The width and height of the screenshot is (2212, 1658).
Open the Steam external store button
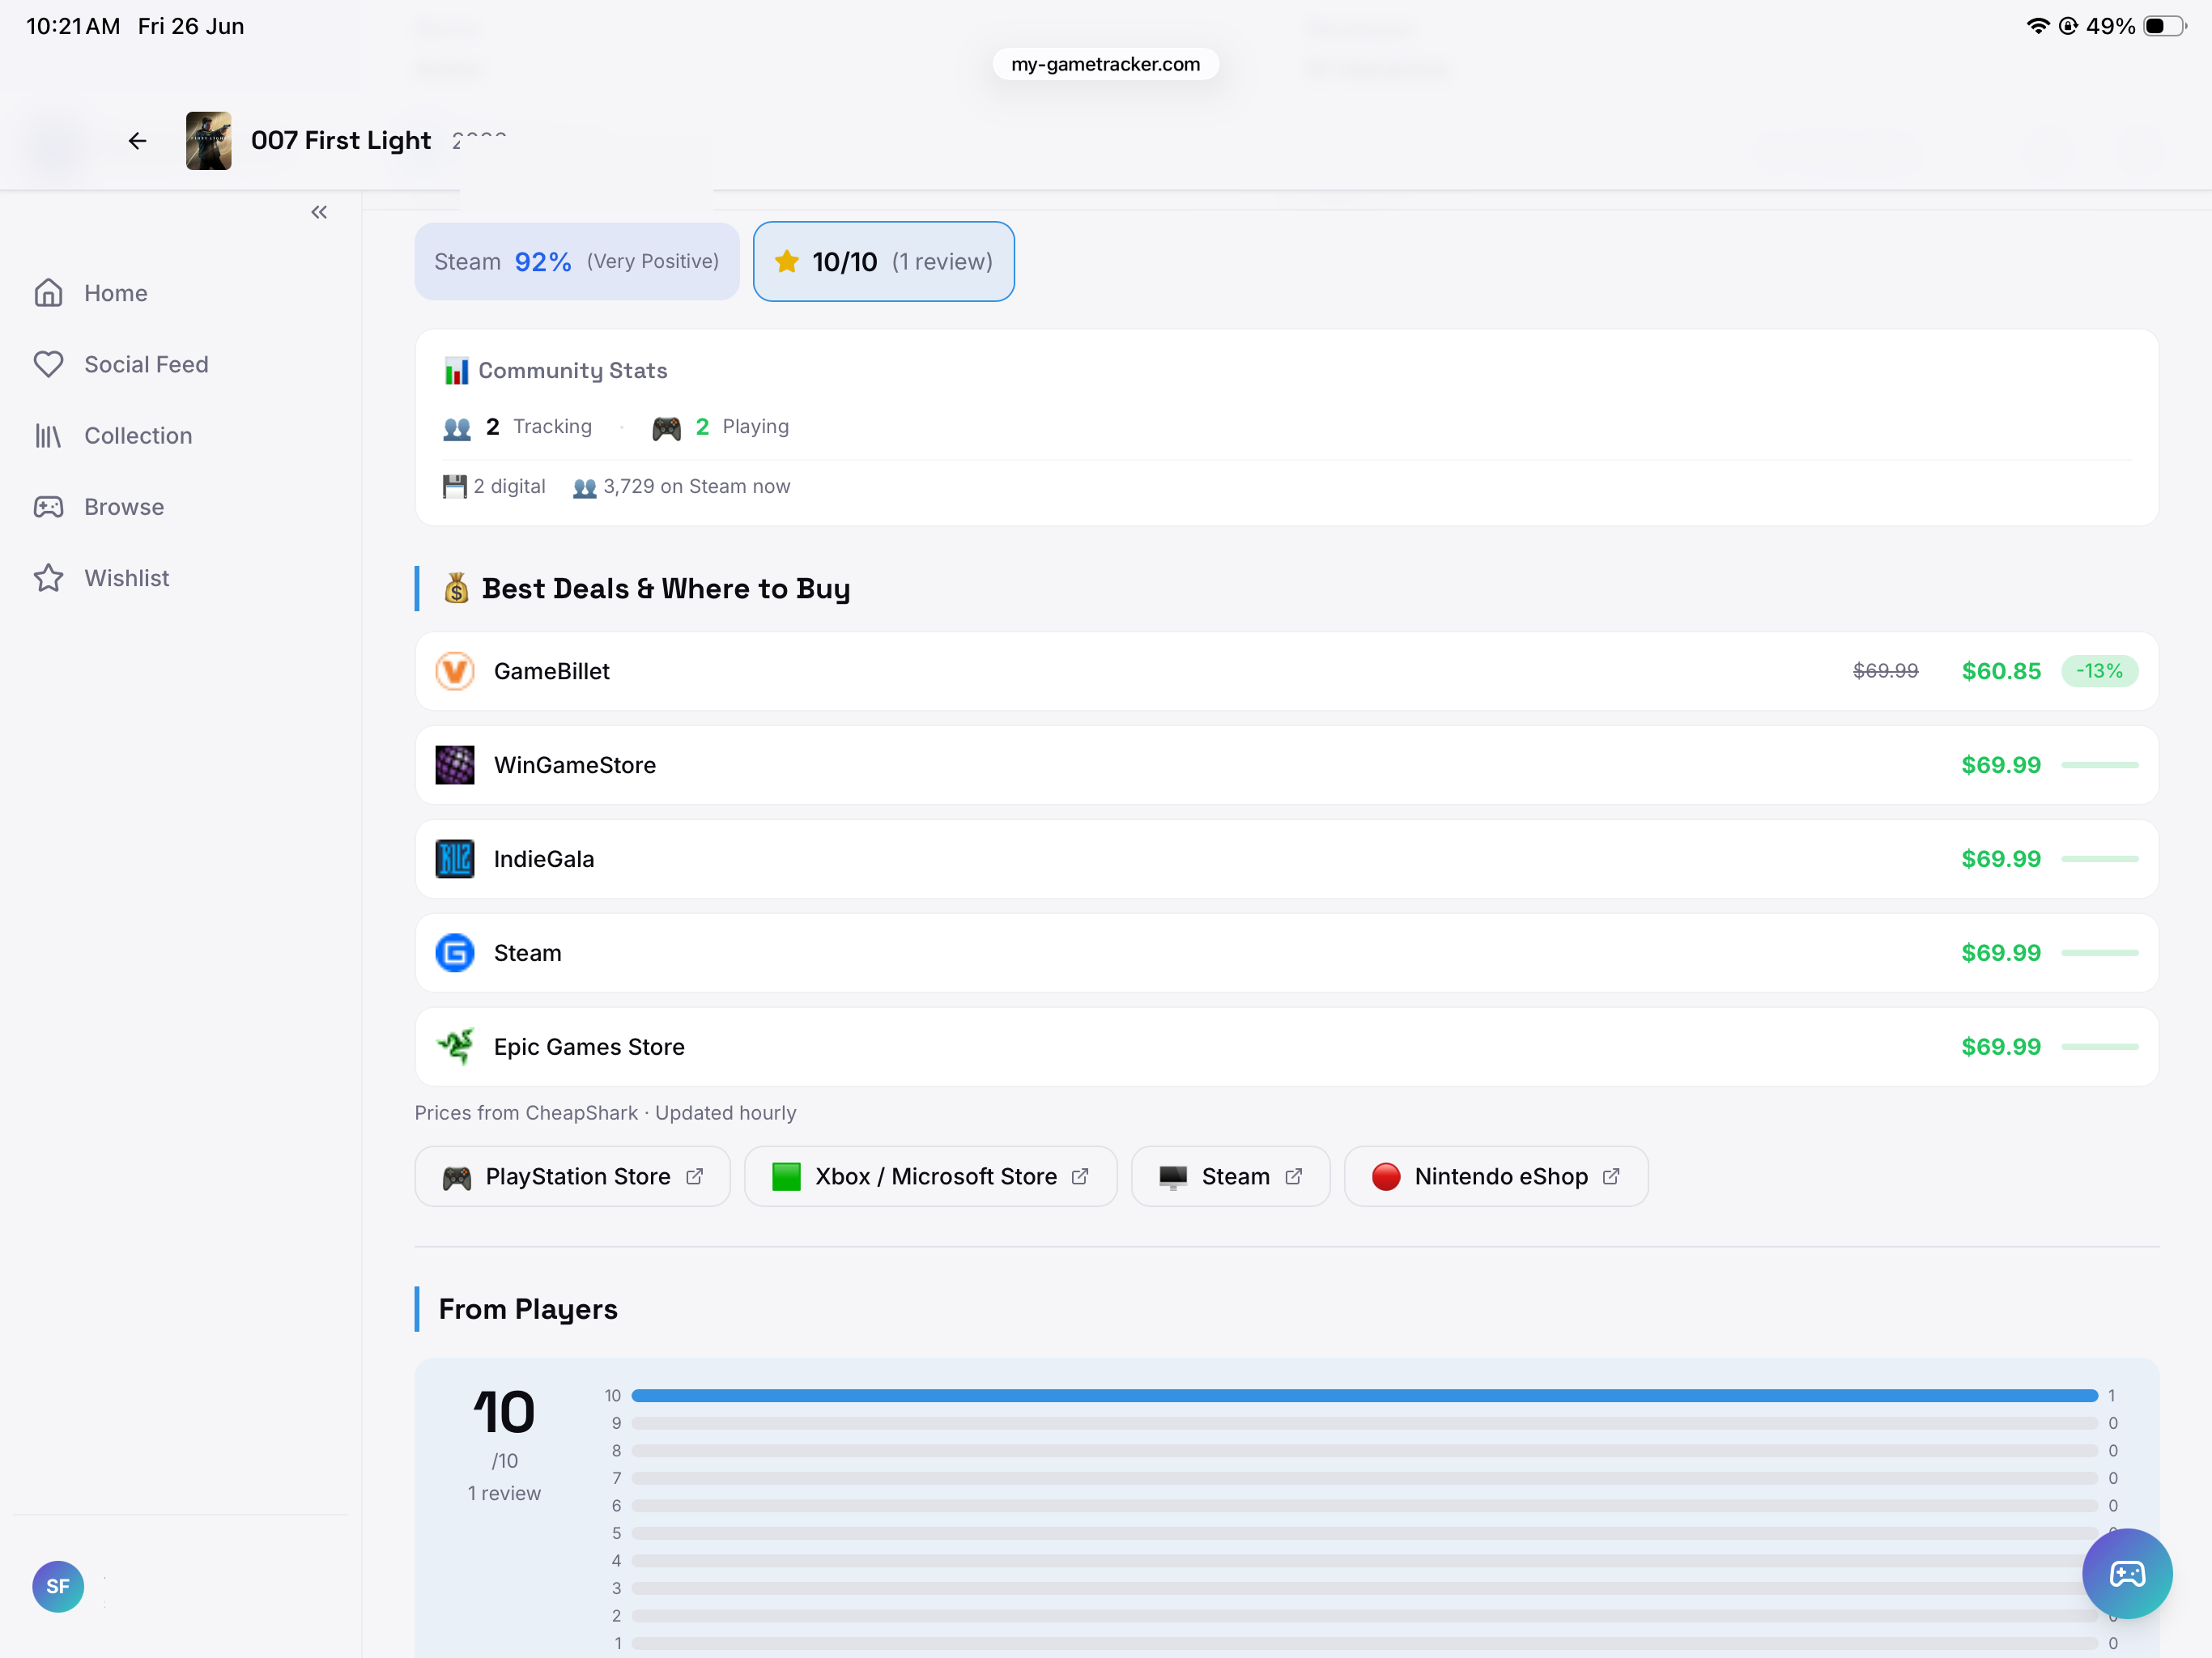coord(1230,1177)
